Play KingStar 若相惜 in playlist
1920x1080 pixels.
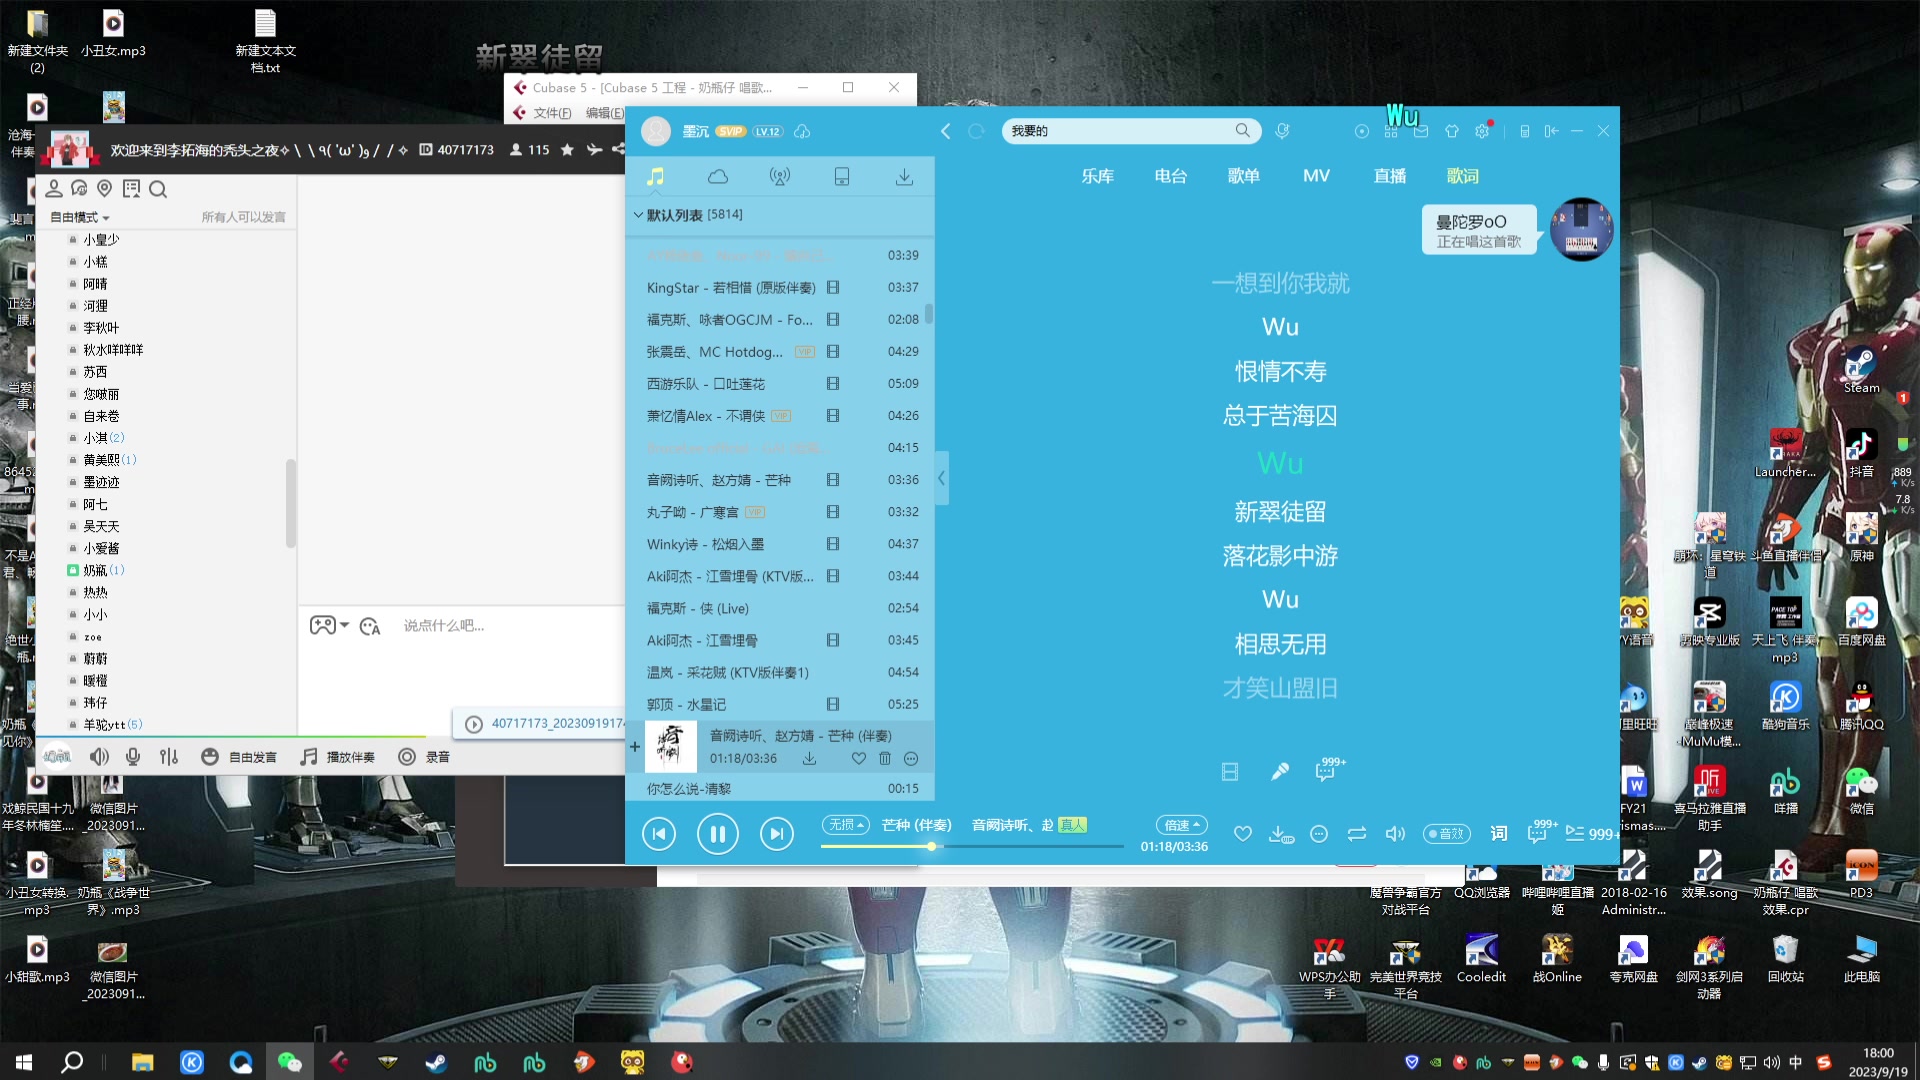click(x=780, y=288)
